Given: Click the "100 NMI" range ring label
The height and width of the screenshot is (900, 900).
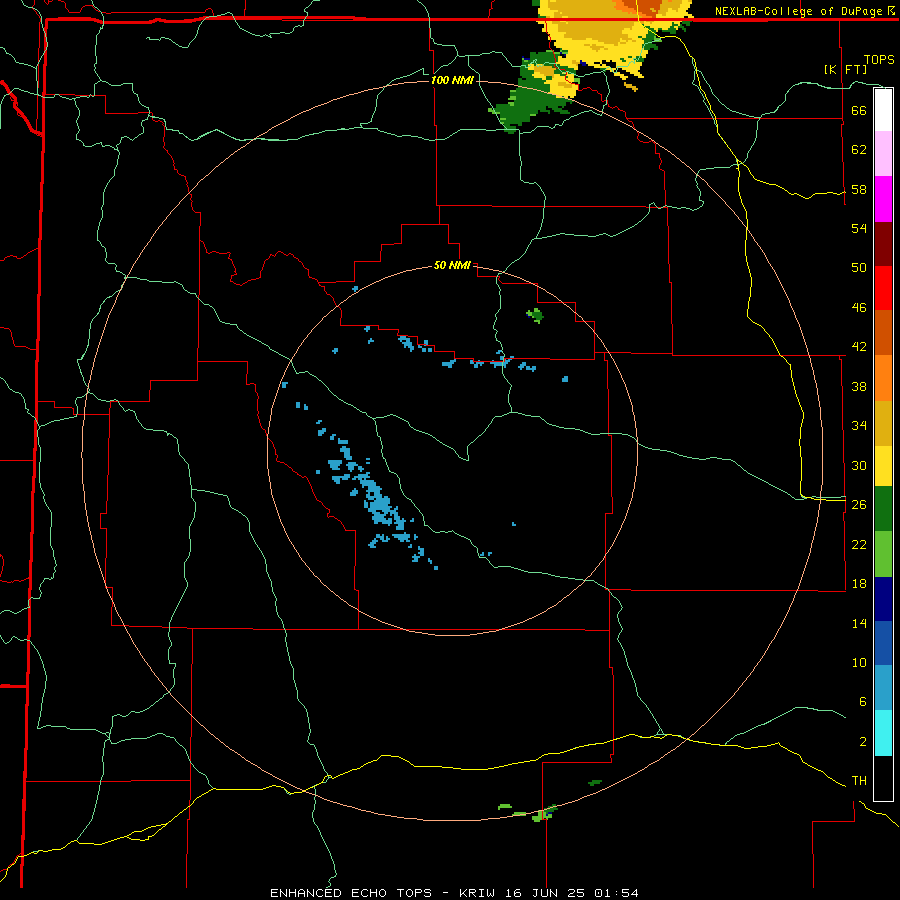Looking at the screenshot, I should pyautogui.click(x=452, y=80).
